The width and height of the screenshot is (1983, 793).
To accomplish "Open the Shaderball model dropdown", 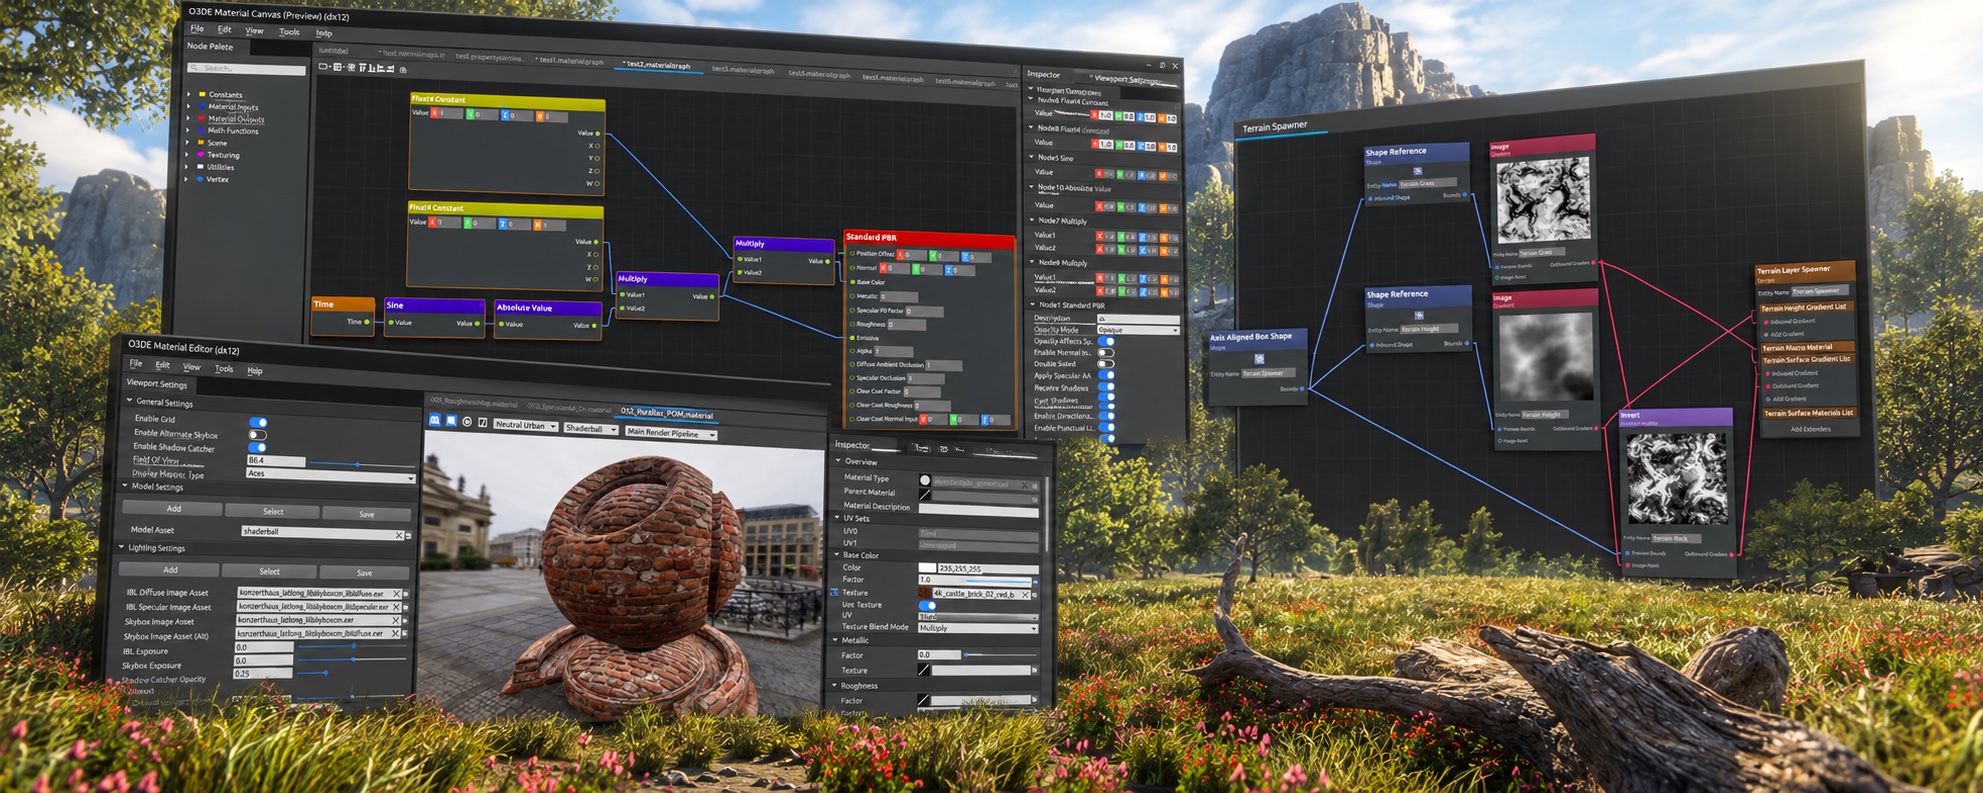I will 590,429.
